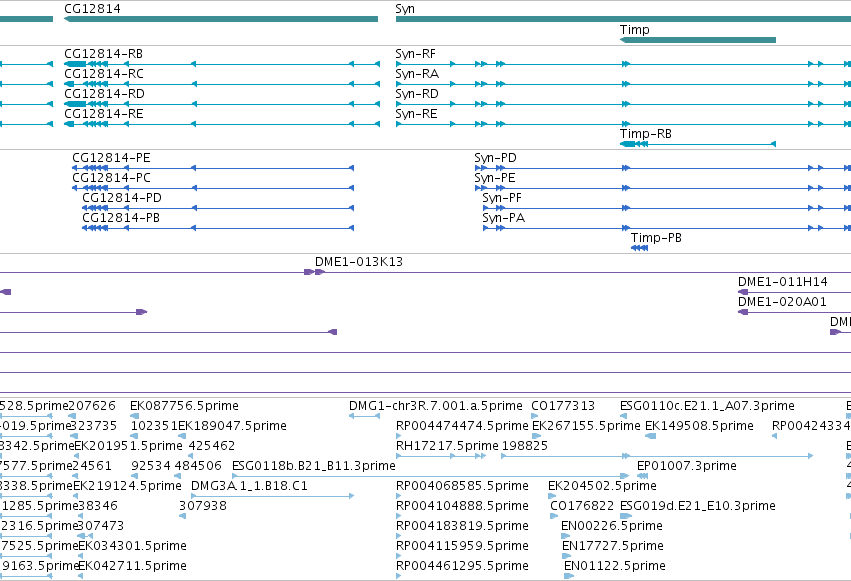Viewport: 851px width, 581px height.
Task: Click the 198825 EST label
Action: tap(525, 446)
